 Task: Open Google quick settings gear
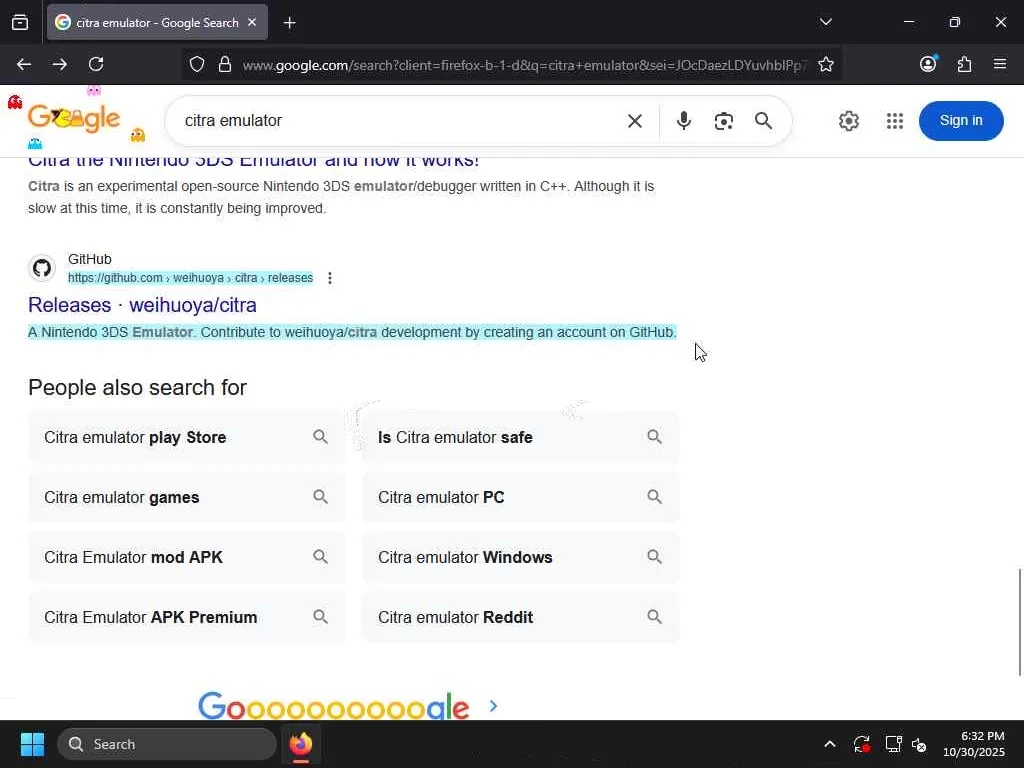[x=848, y=121]
